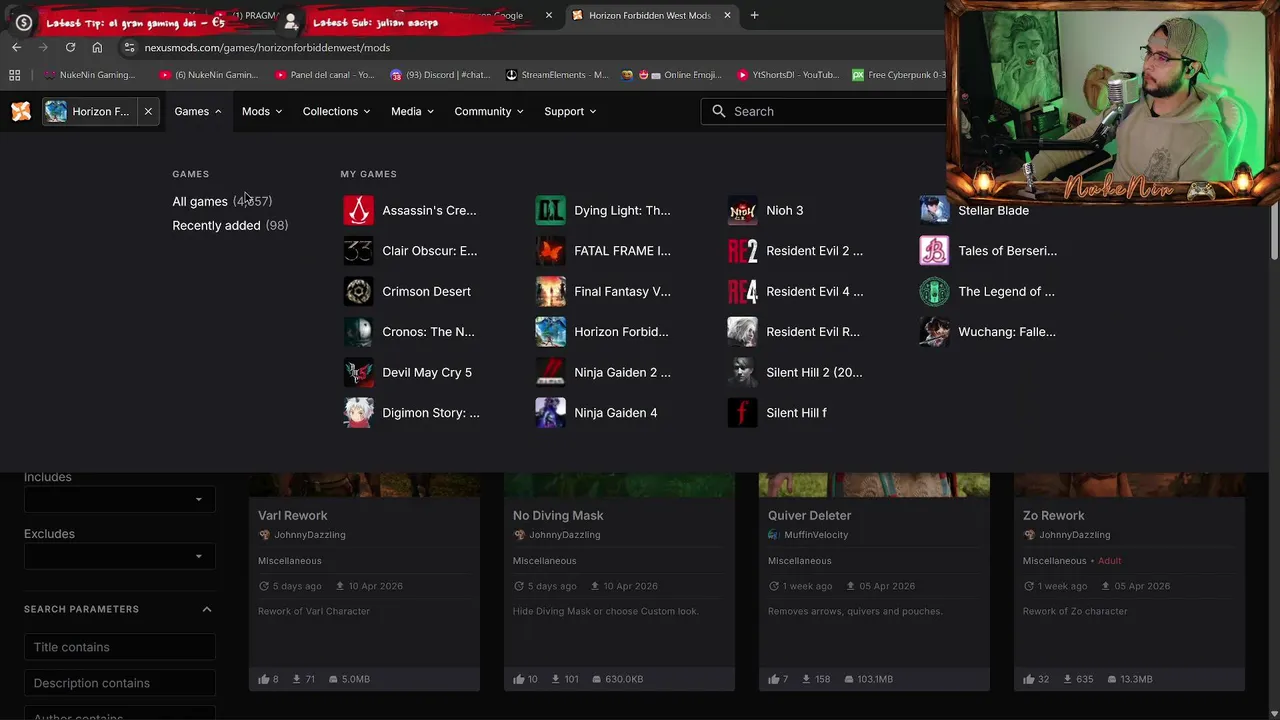
Task: Open the Clair Obscur game icon
Action: [x=358, y=251]
